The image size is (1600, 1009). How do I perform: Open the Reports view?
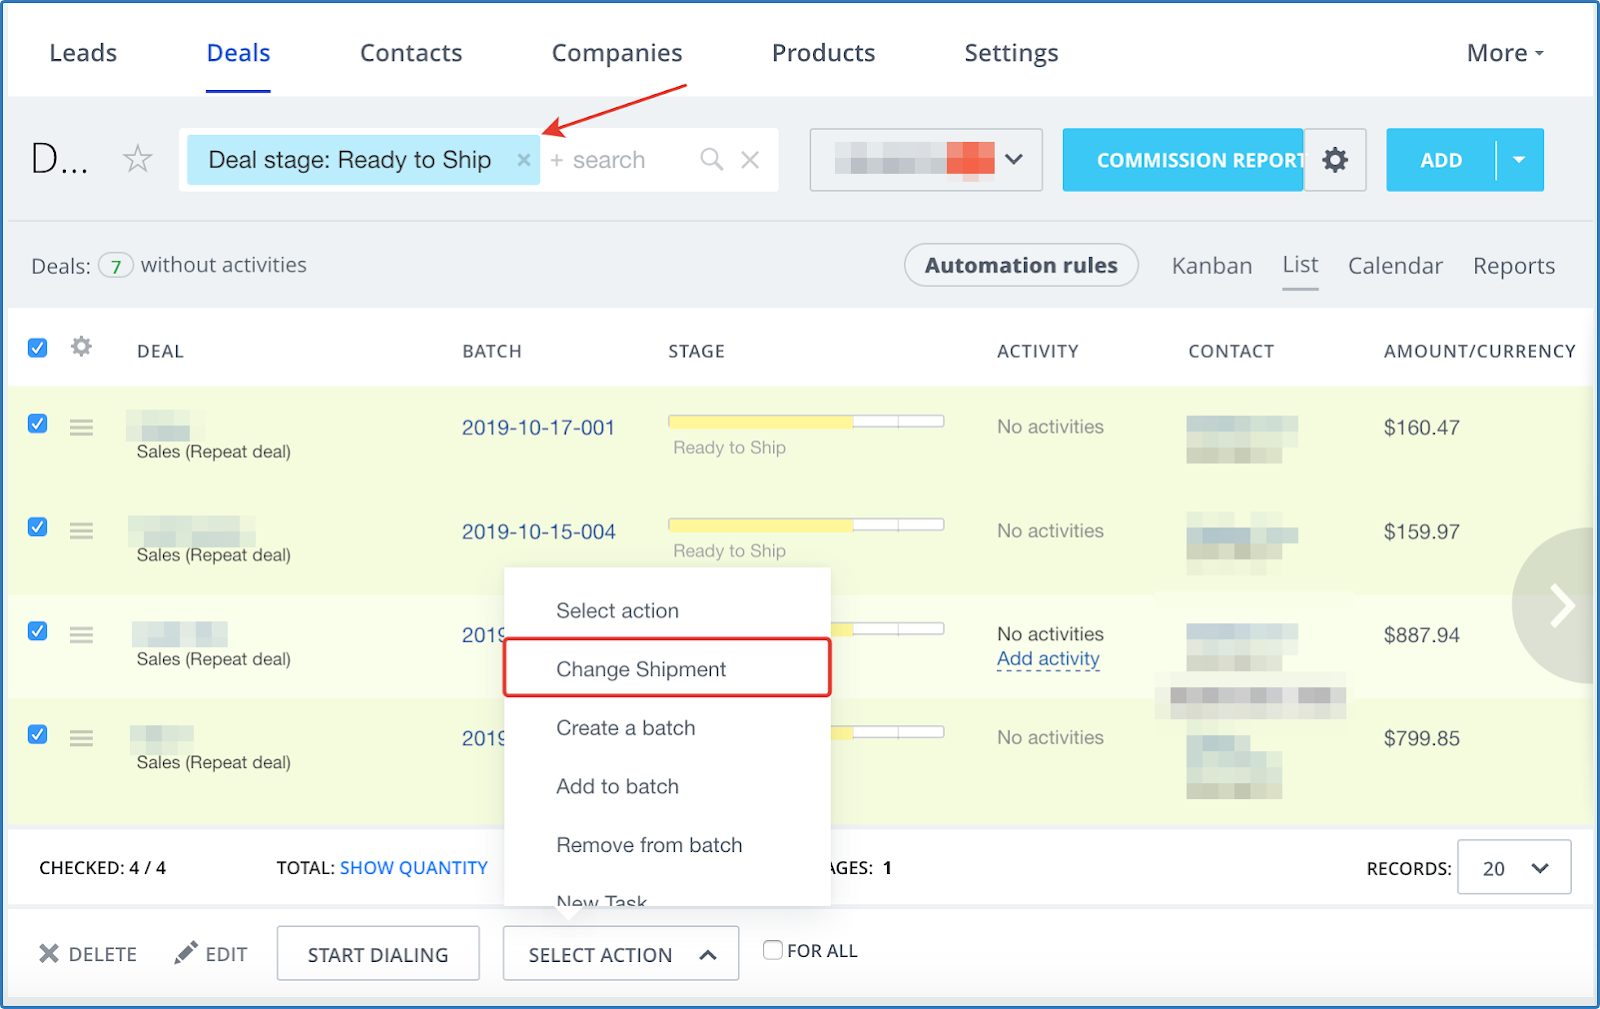coord(1514,266)
